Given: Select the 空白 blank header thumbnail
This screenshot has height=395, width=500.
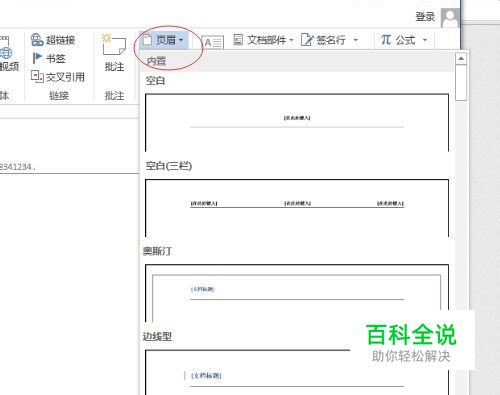Looking at the screenshot, I should click(x=297, y=122).
